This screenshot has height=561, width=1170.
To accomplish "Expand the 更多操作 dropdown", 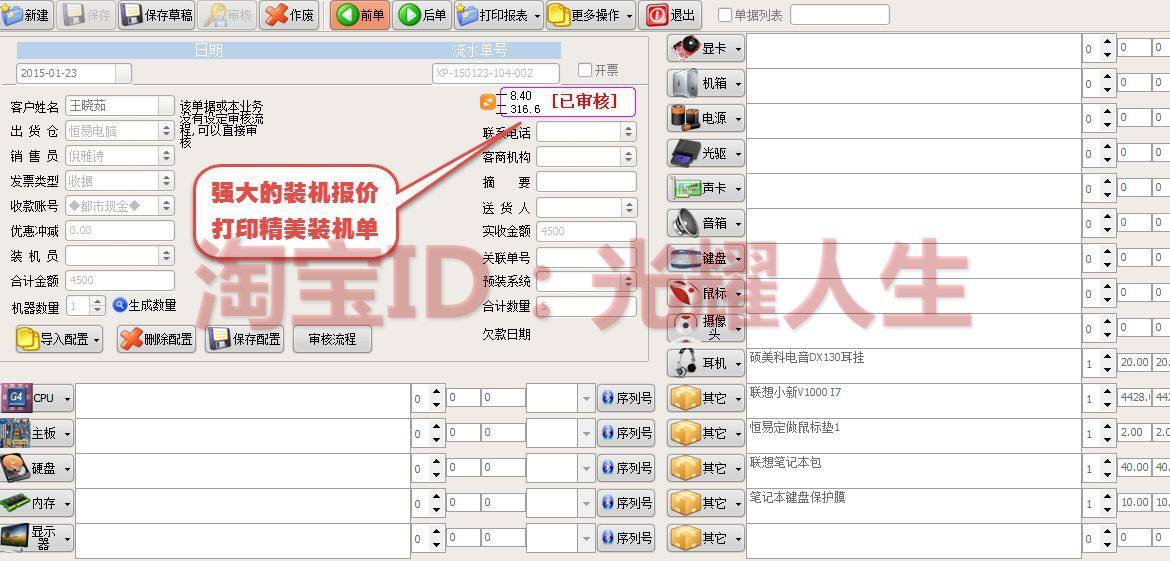I will [x=591, y=15].
